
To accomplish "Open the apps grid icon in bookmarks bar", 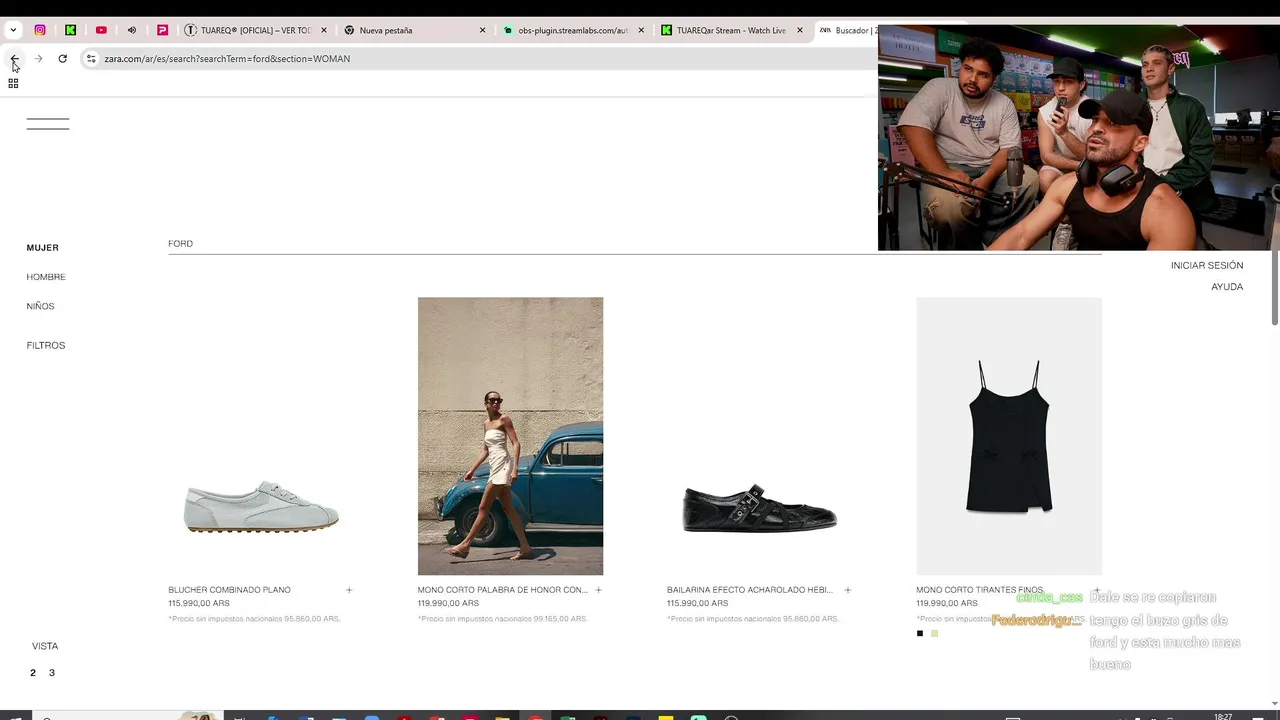I will coord(13,83).
